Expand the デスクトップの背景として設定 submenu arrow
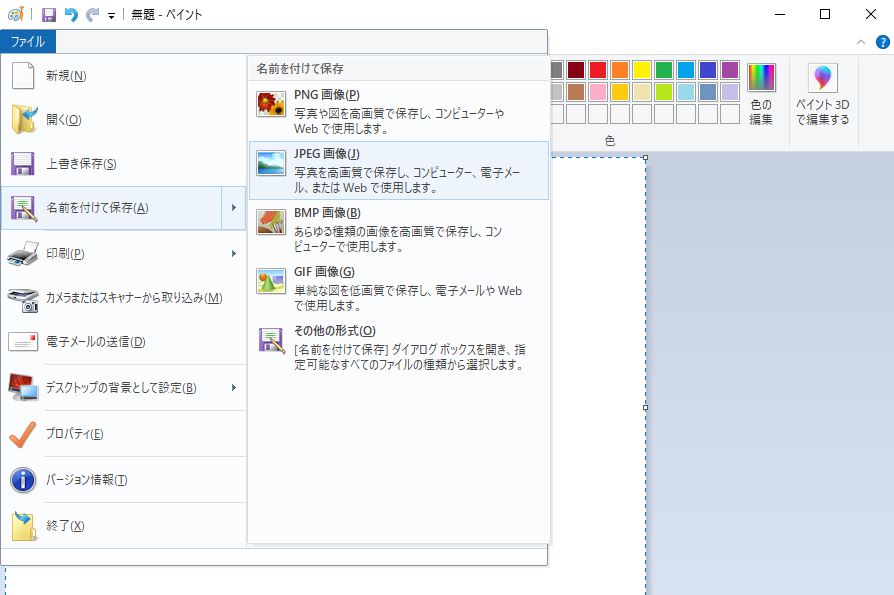 pos(234,388)
